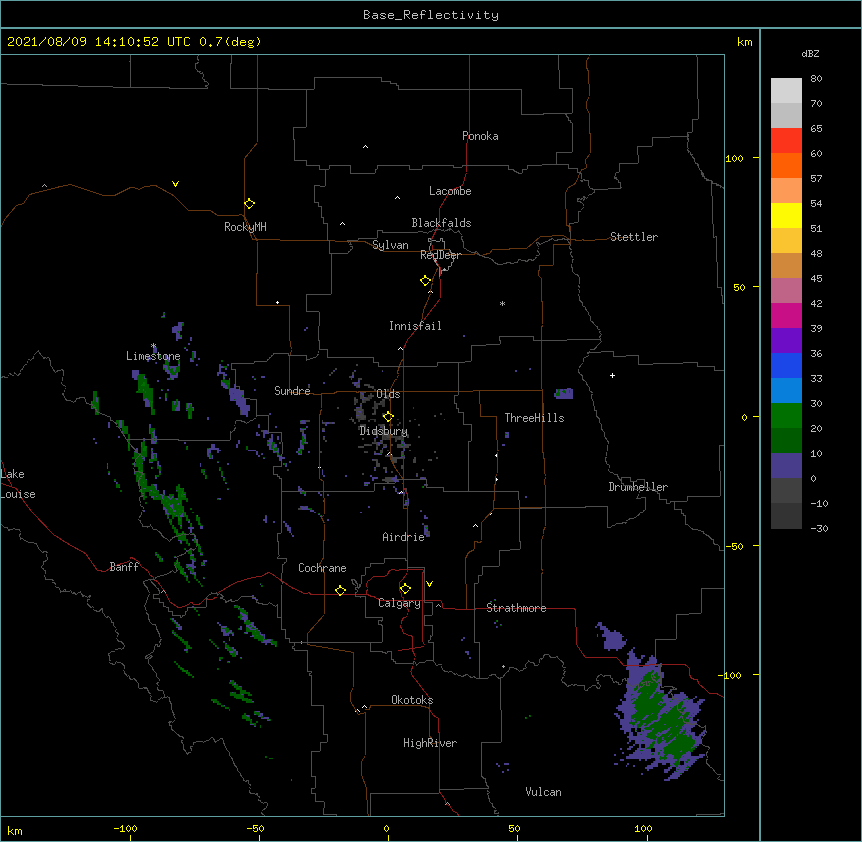The height and width of the screenshot is (842, 862).
Task: Click the -30 value in dBZ legend
Action: [819, 528]
